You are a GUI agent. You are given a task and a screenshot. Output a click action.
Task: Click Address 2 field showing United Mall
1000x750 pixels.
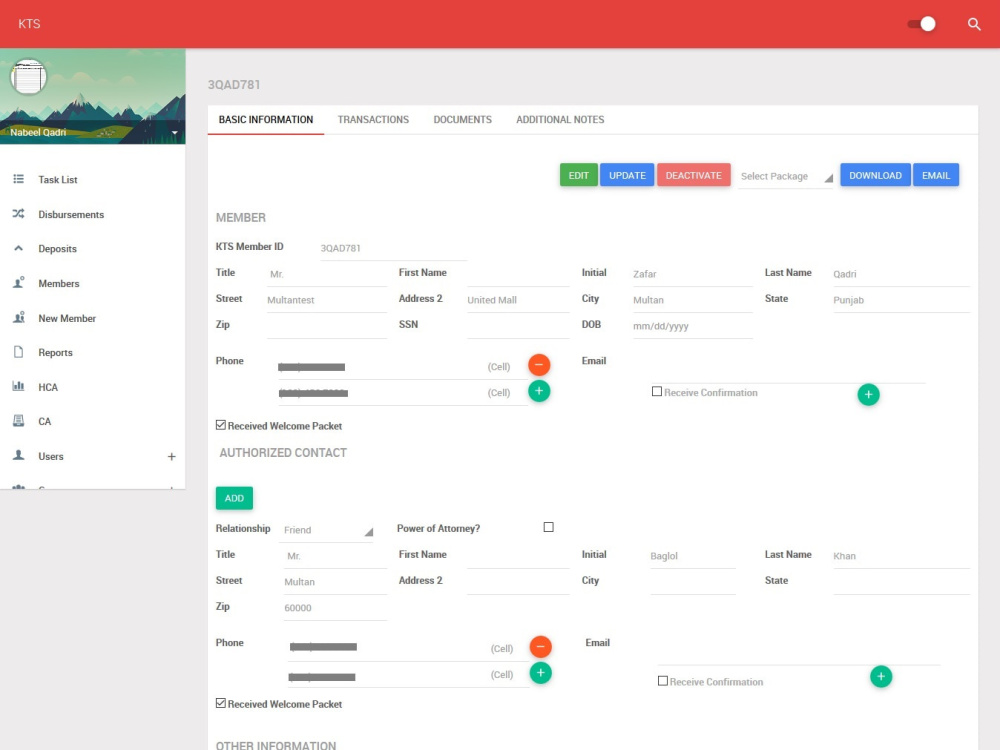[518, 300]
